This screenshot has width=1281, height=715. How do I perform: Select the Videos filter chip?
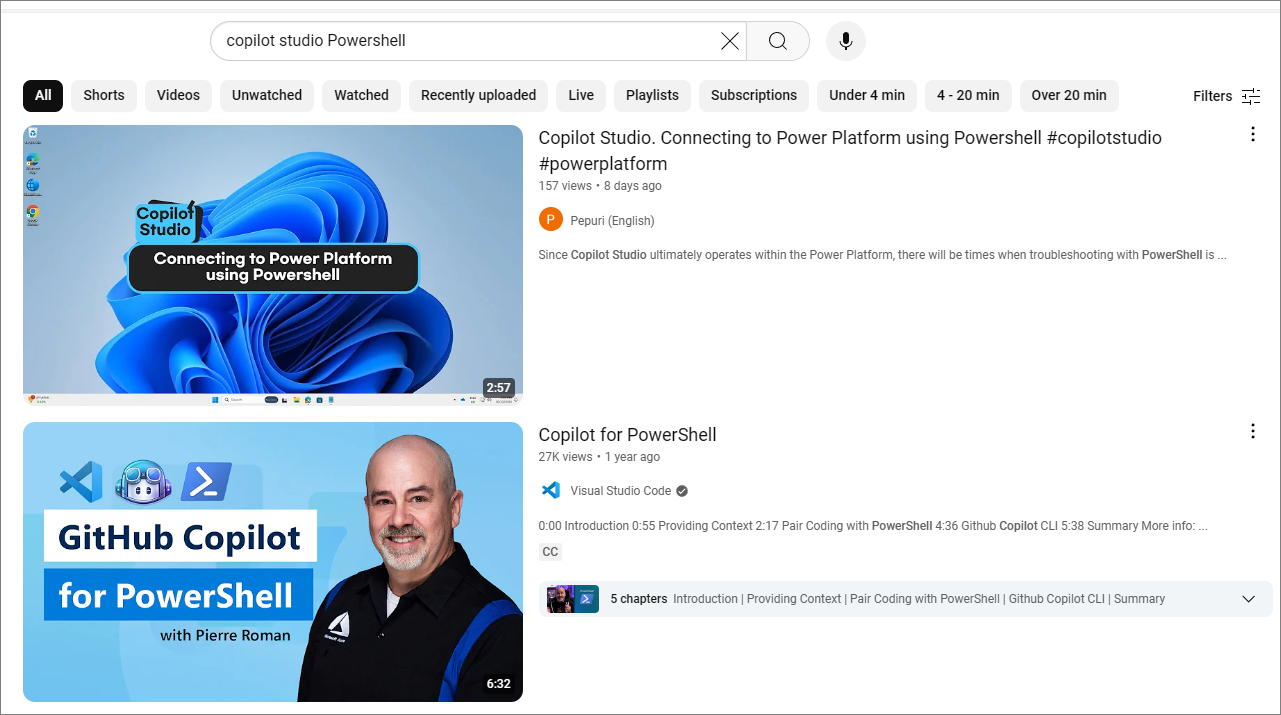coord(178,95)
